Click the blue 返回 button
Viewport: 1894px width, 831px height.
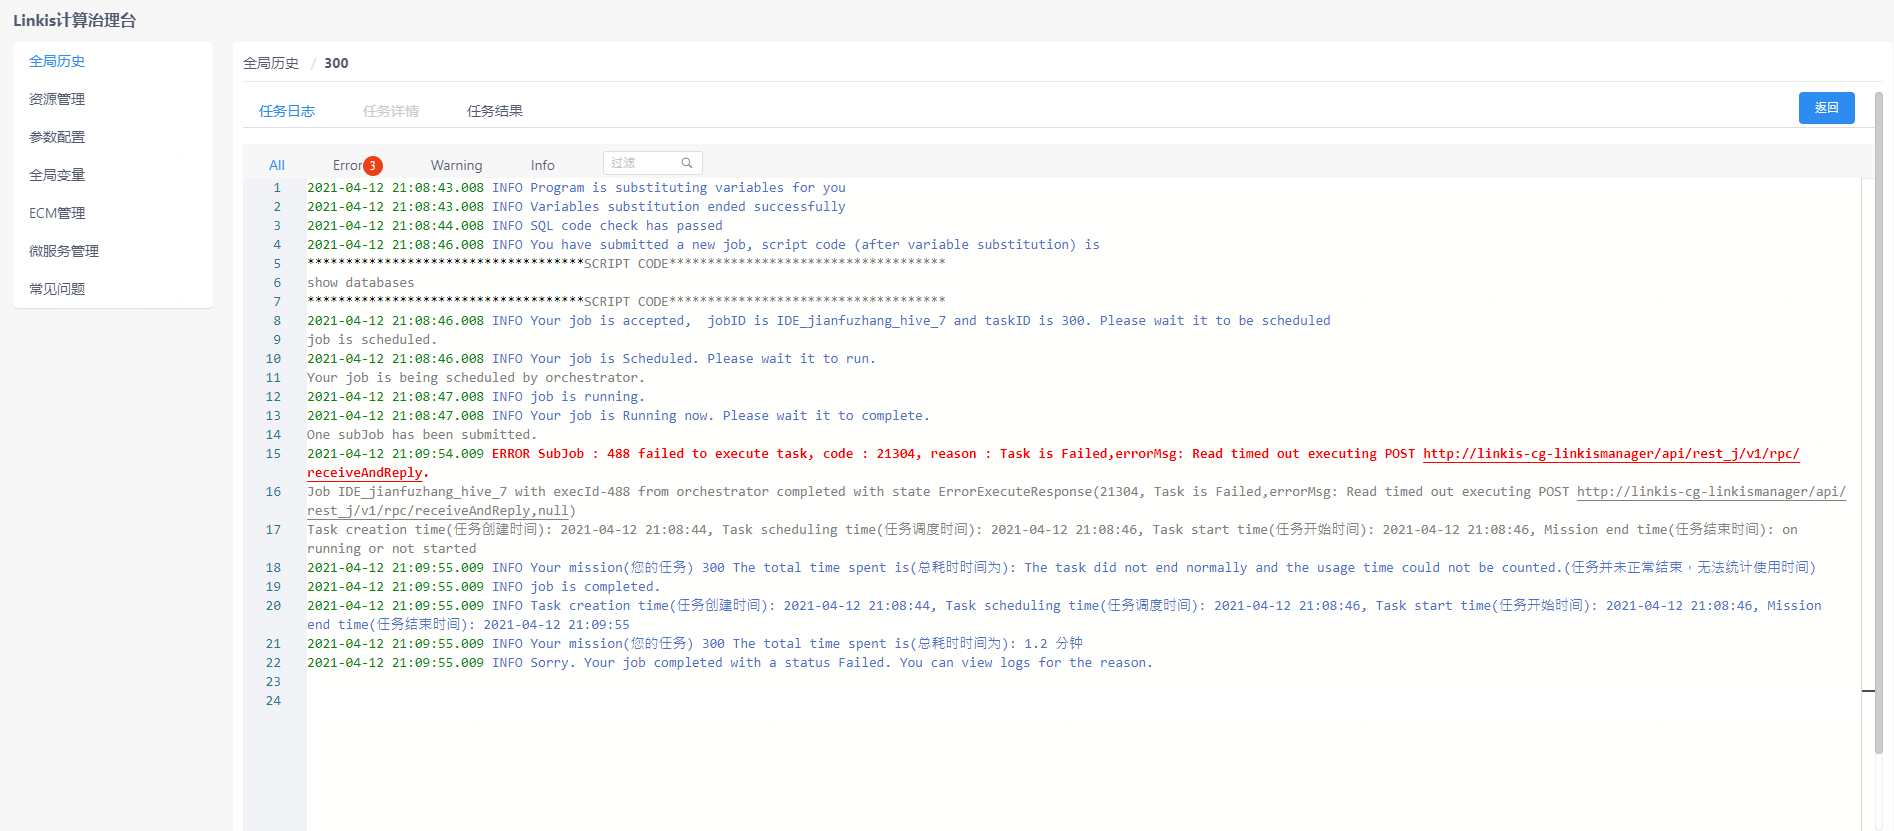[x=1826, y=108]
